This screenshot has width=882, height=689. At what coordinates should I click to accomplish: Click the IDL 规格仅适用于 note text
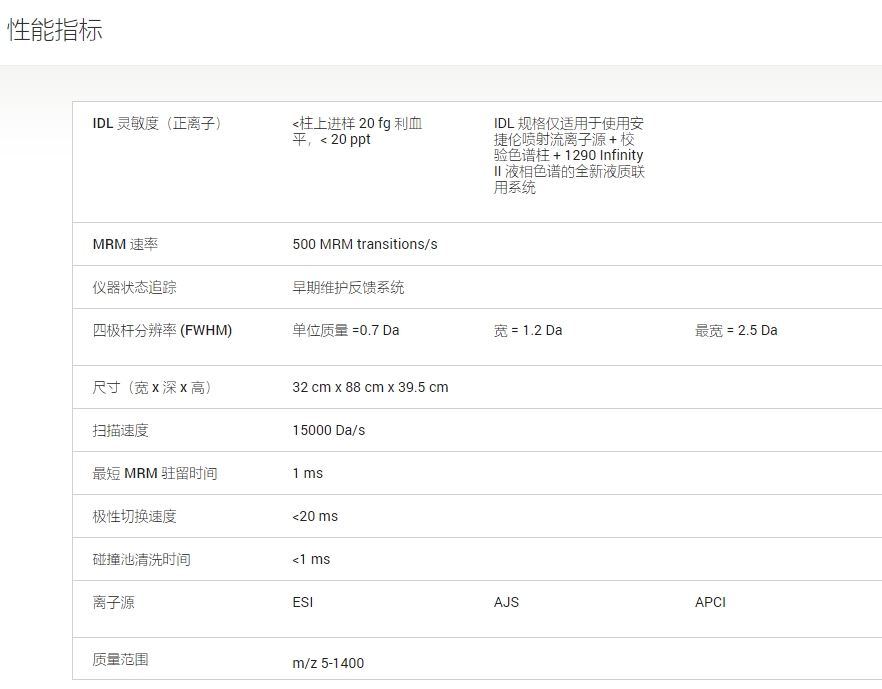569,155
